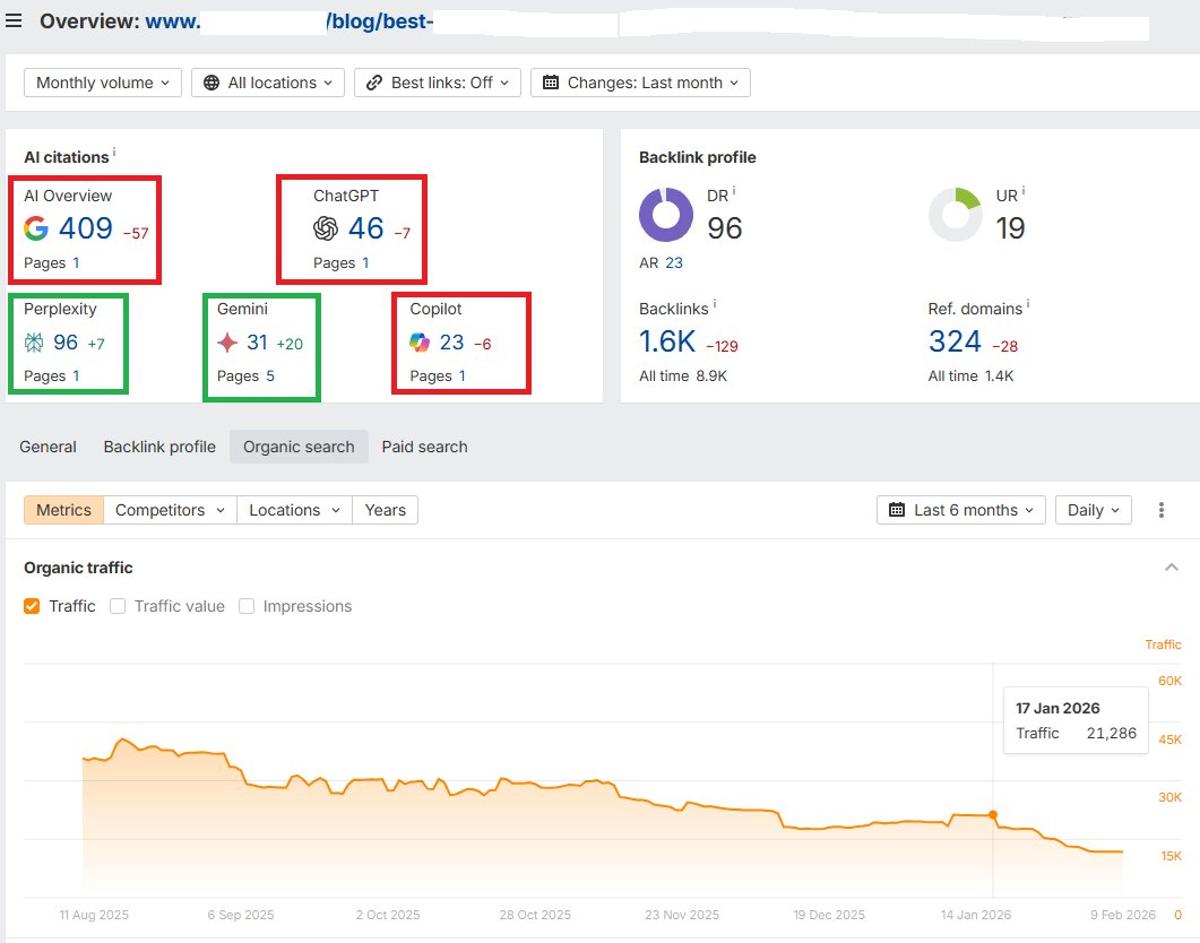The width and height of the screenshot is (1200, 943).
Task: Click the Google icon under AI Overview
Action: pyautogui.click(x=36, y=227)
